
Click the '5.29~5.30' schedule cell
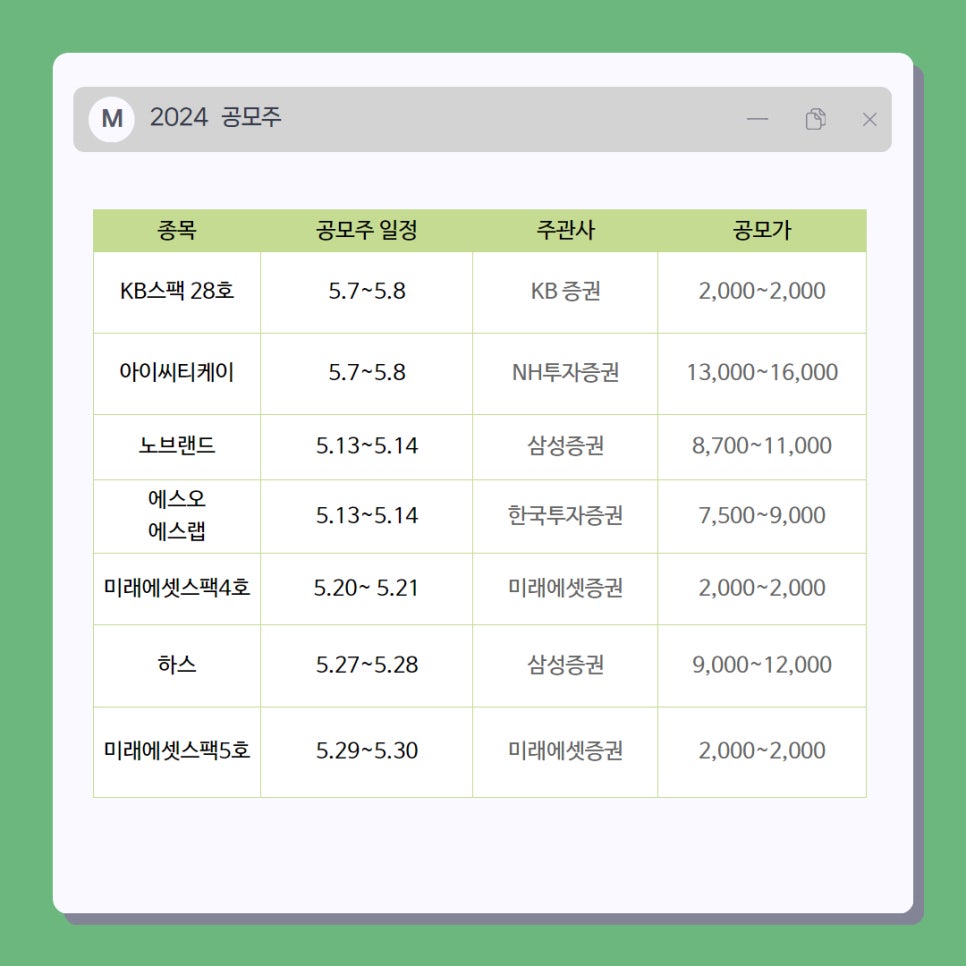367,752
